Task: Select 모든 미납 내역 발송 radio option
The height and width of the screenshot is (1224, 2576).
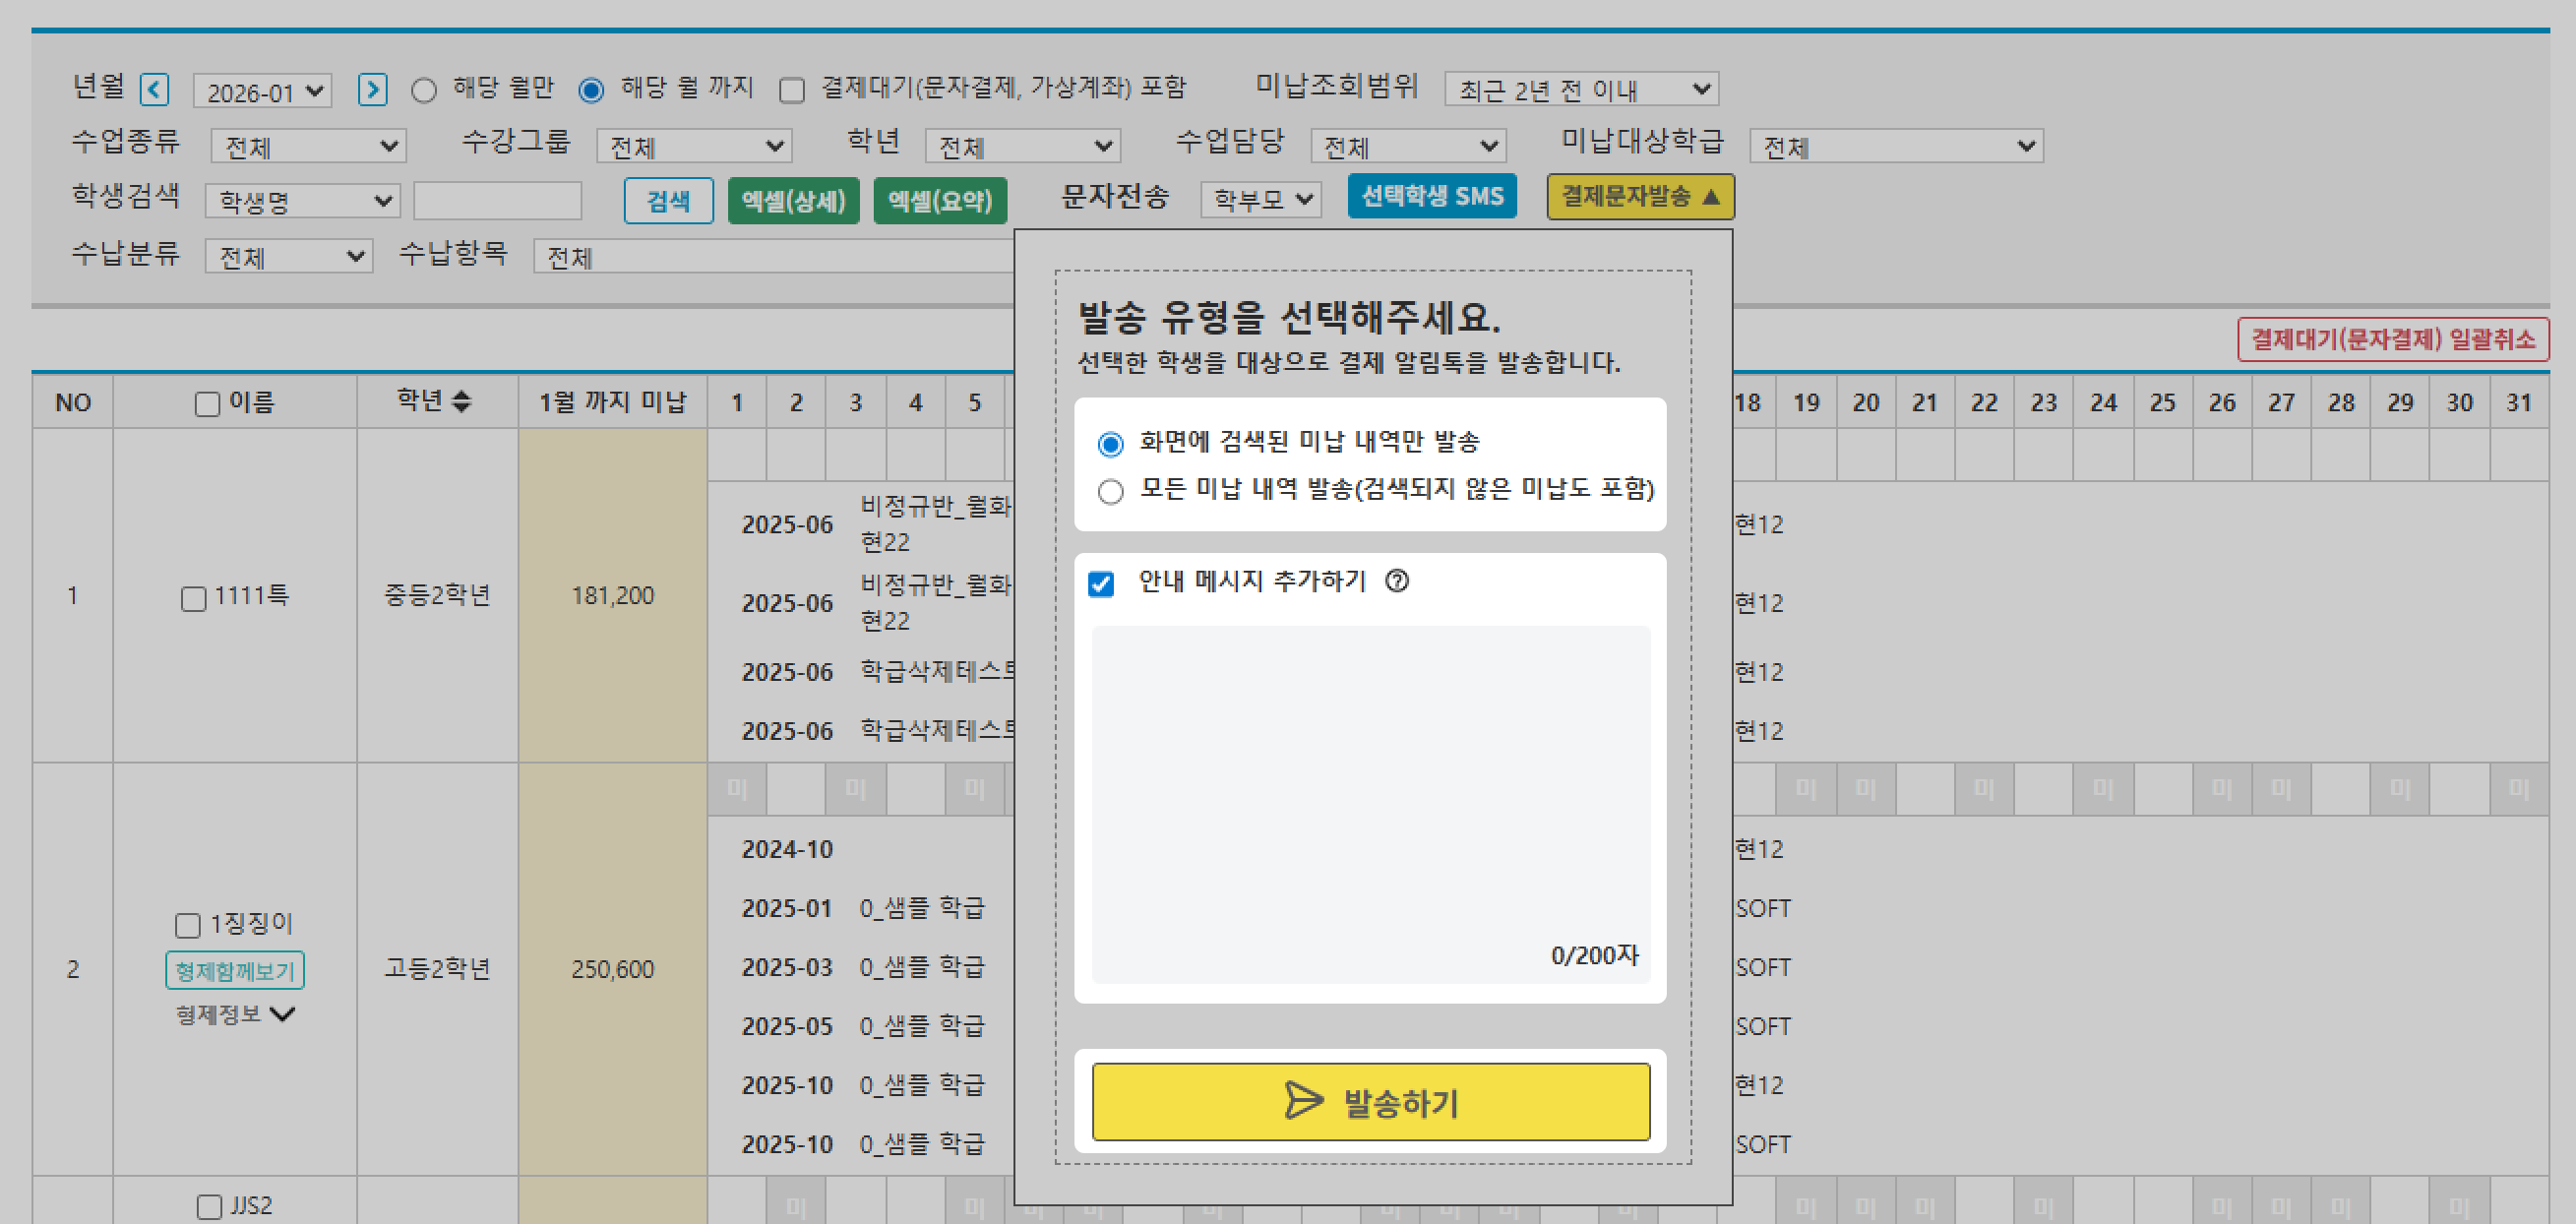Action: point(1110,491)
